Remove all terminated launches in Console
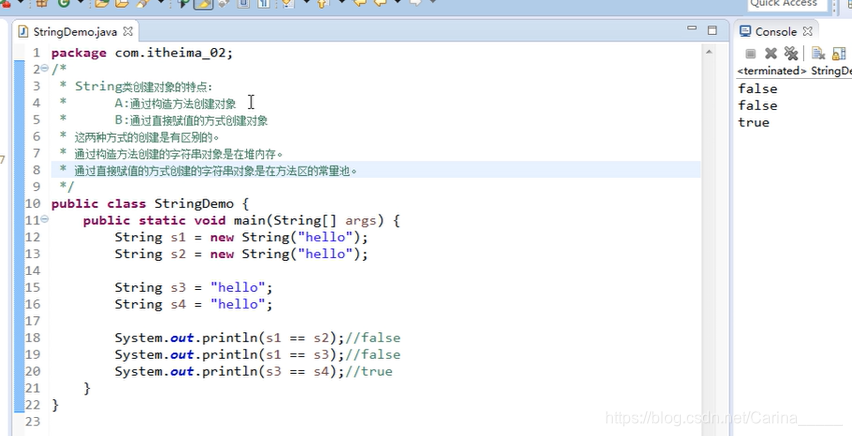852x436 pixels. point(791,53)
